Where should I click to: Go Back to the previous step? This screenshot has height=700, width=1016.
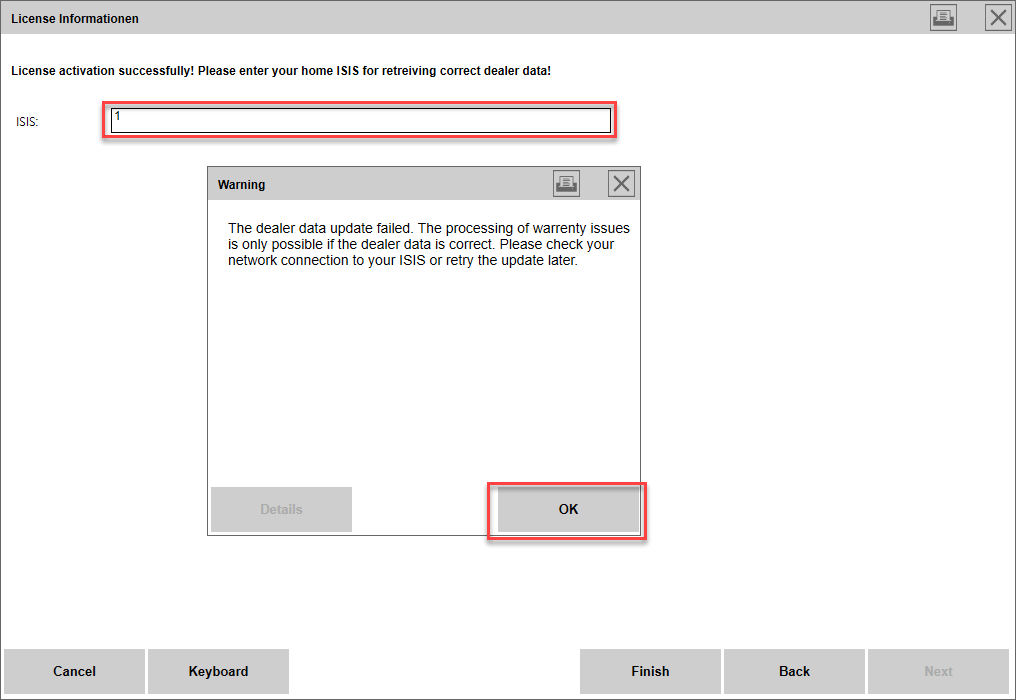pos(794,671)
